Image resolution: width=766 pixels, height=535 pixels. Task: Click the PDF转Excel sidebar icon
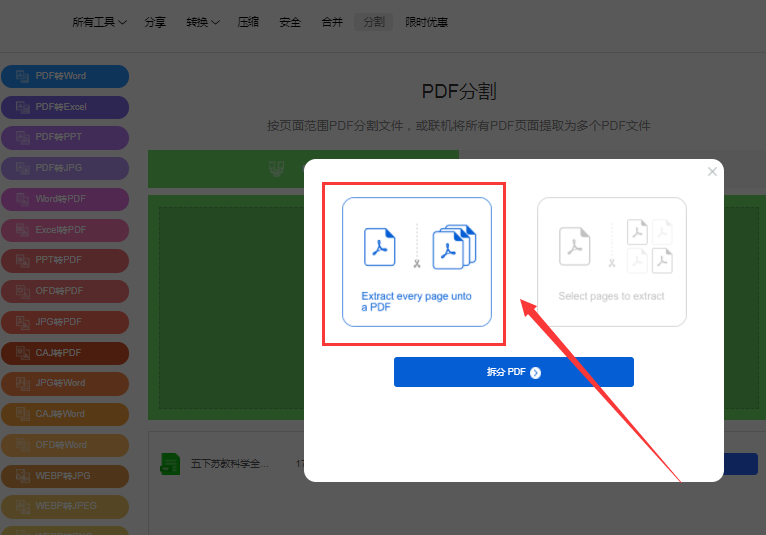coord(22,107)
